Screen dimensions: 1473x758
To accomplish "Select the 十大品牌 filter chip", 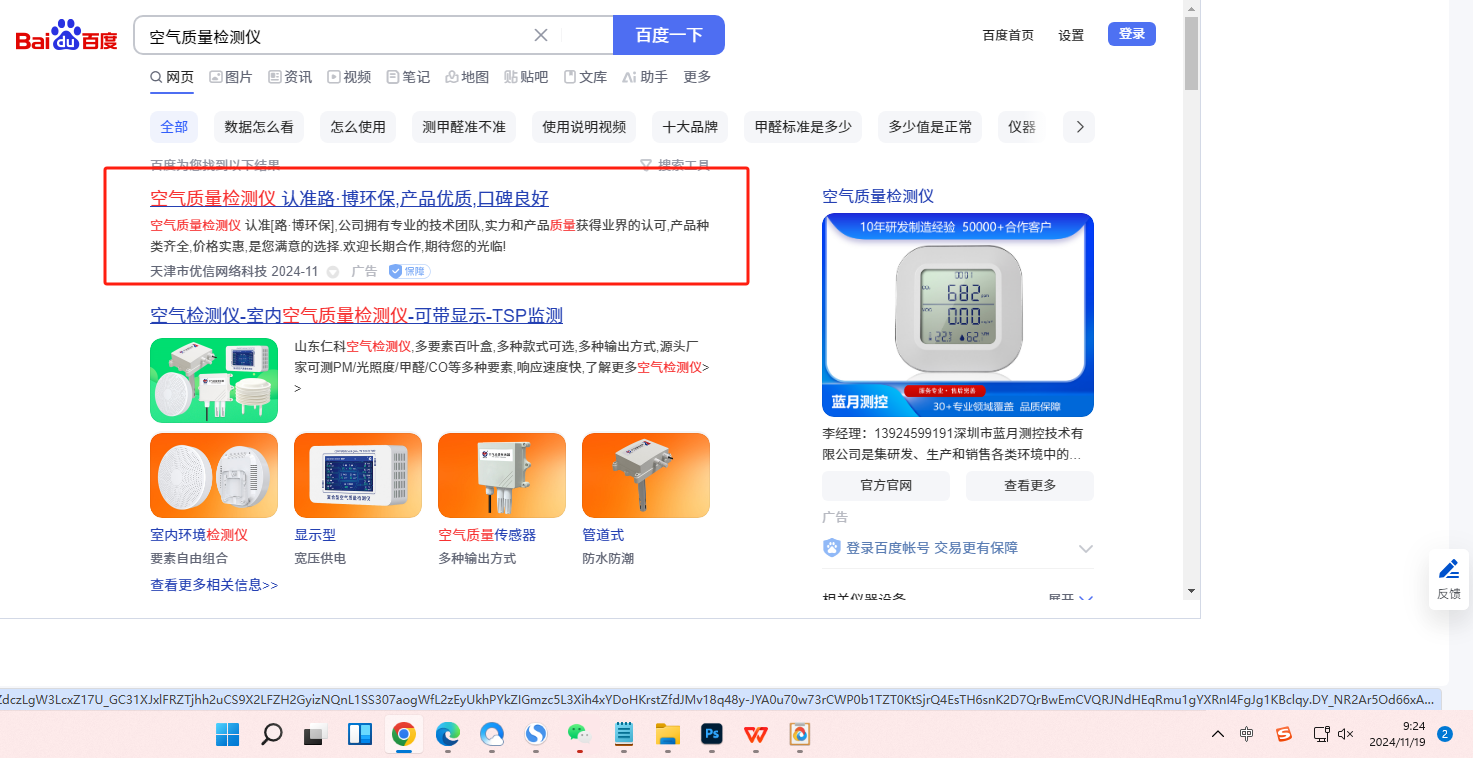I will point(690,127).
